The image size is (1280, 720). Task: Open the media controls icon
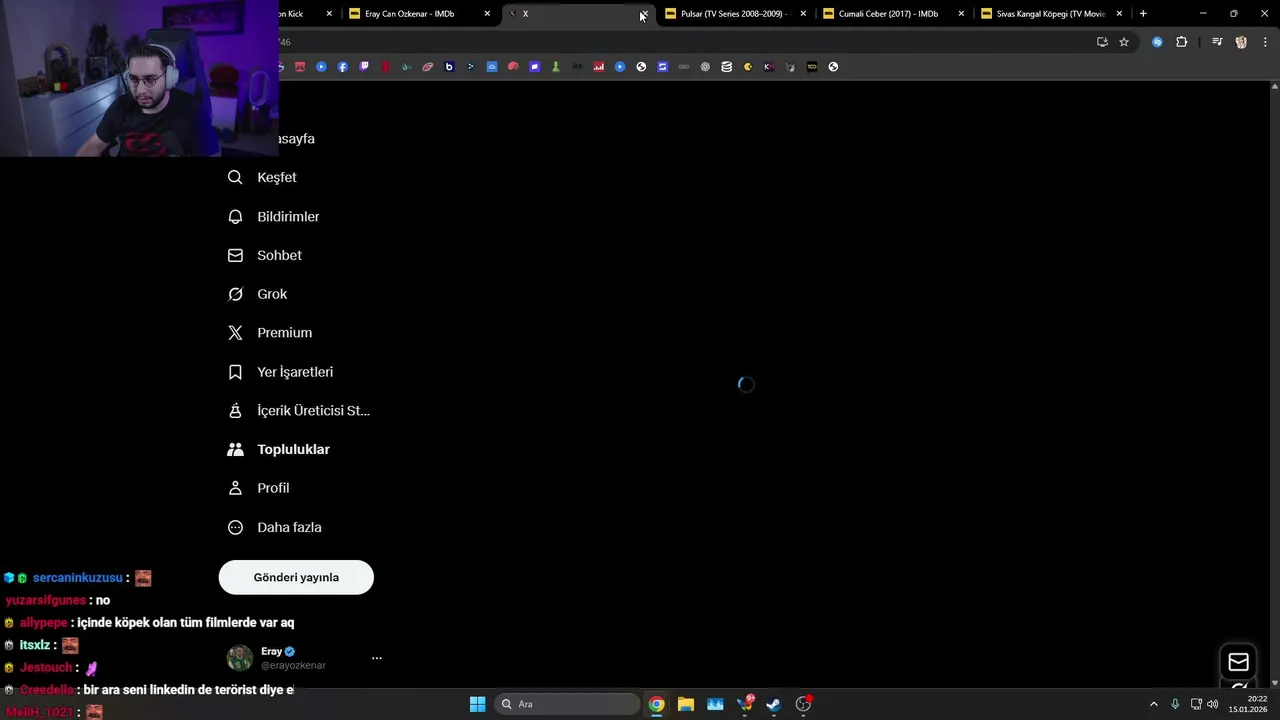pos(1217,42)
